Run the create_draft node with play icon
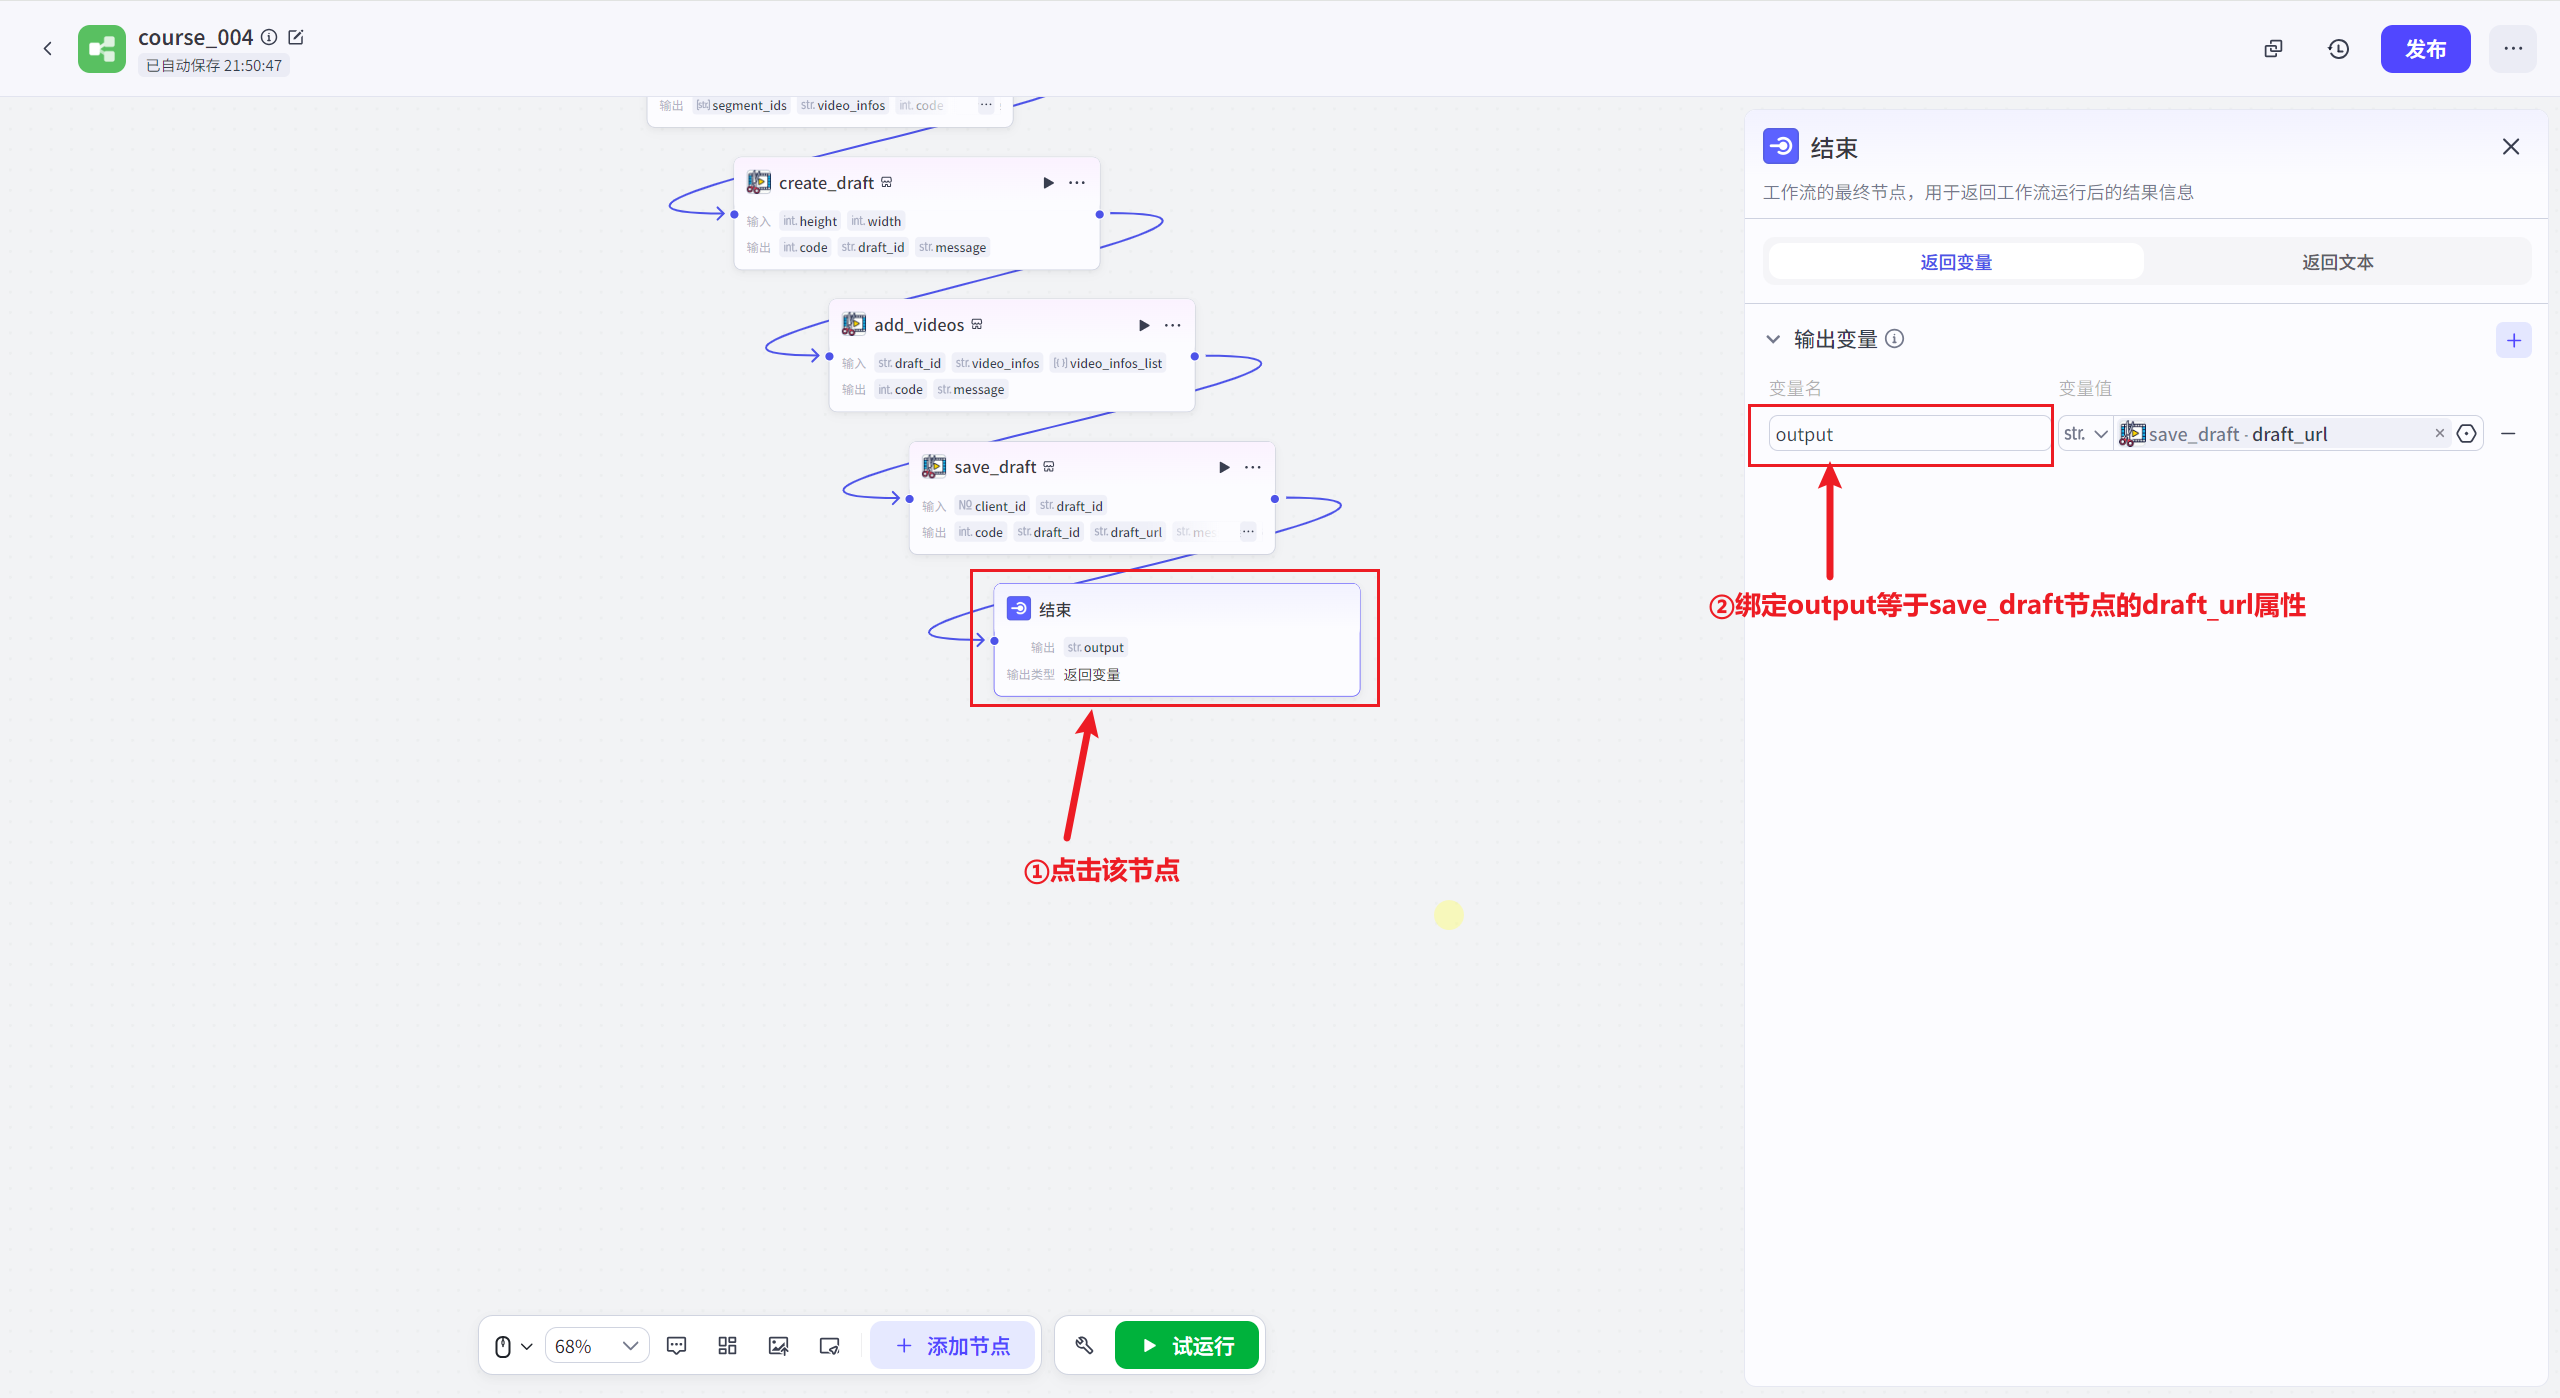 [x=1048, y=183]
